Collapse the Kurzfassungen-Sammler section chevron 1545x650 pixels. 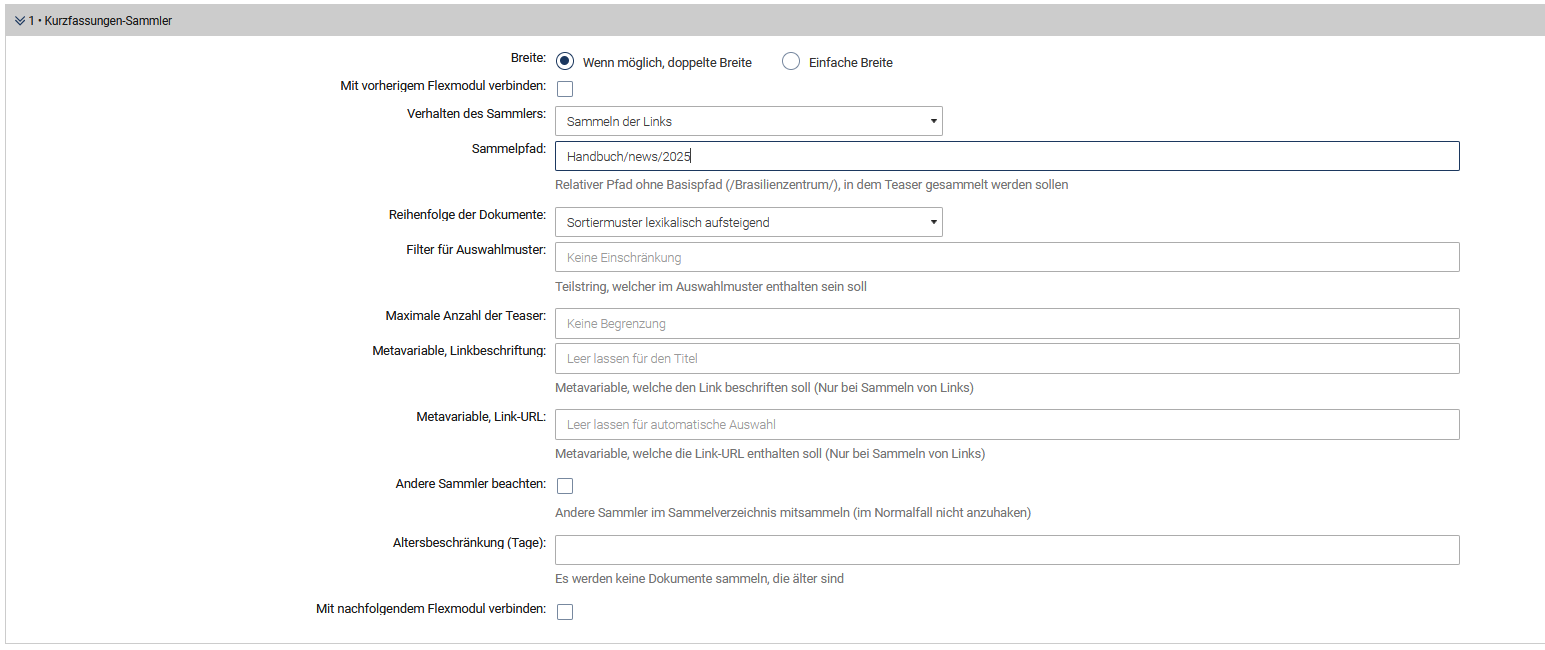[20, 20]
